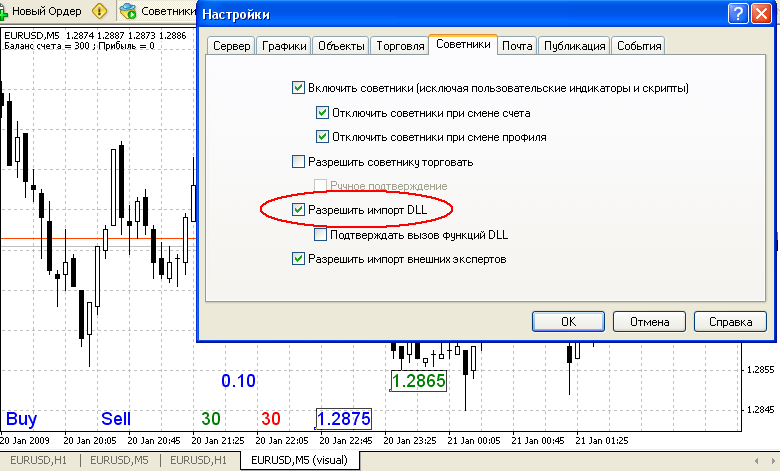Click the yellow diamond warning icon
780x472 pixels.
99,11
